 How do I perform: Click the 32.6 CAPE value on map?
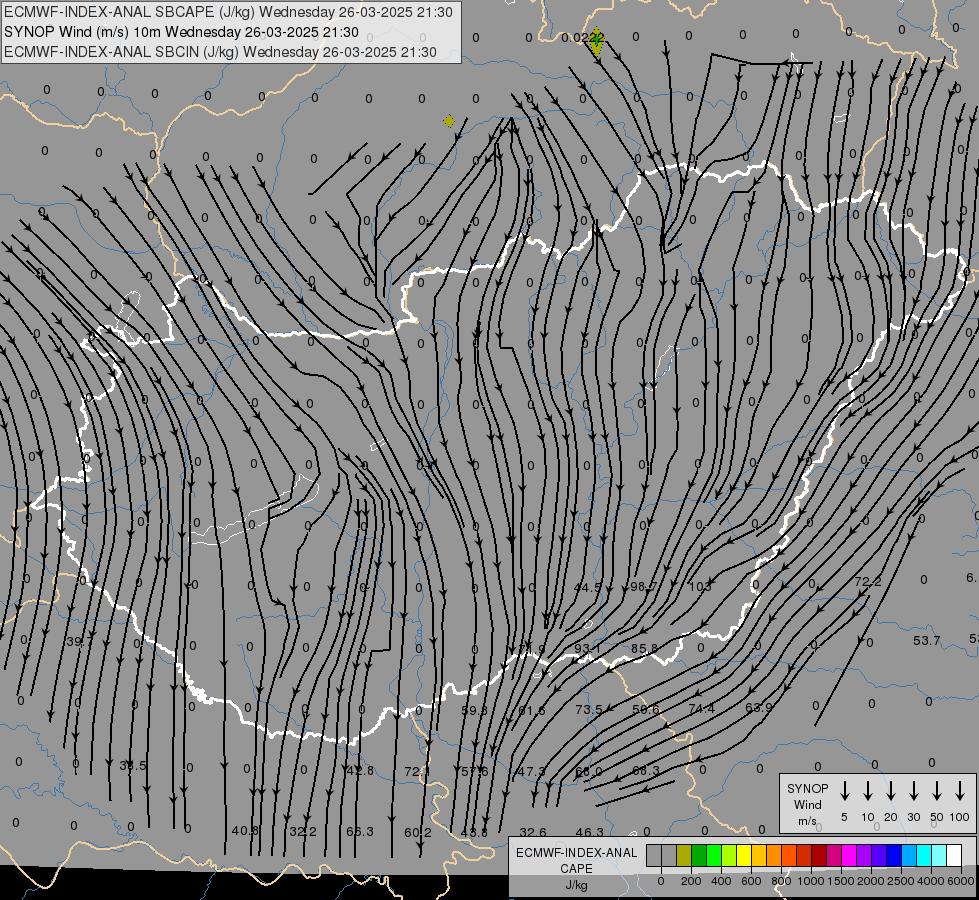533,832
